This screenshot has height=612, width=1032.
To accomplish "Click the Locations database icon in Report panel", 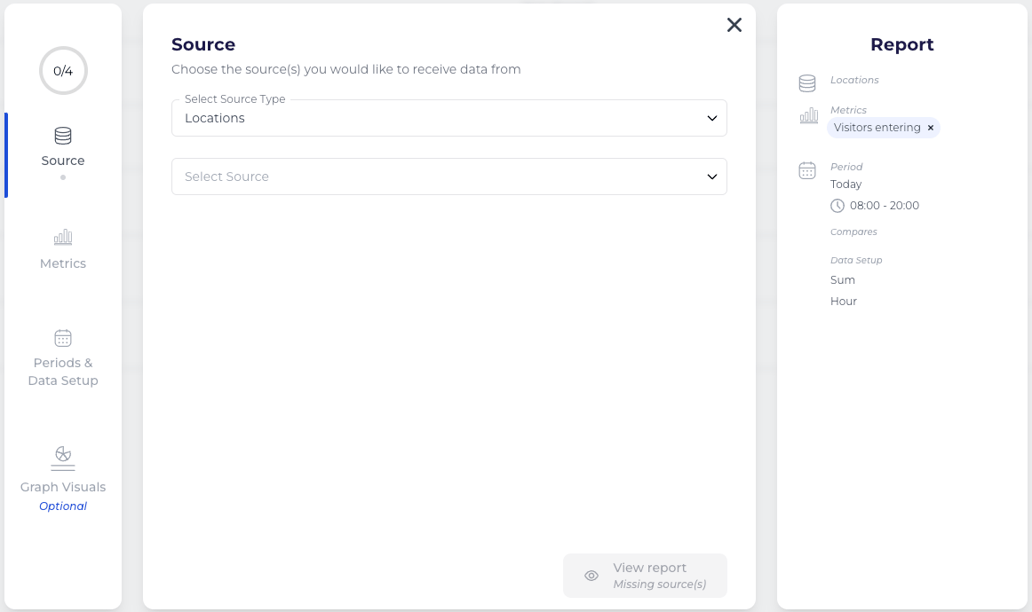I will [x=807, y=83].
